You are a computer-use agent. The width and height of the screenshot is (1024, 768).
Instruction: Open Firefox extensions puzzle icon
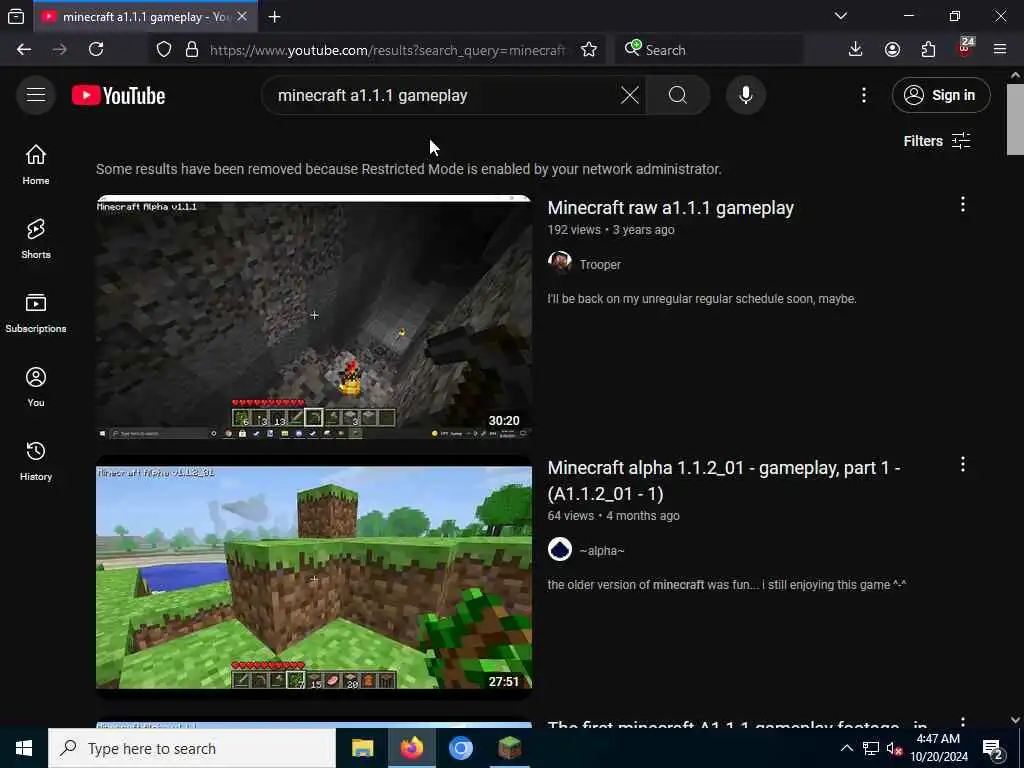click(928, 50)
